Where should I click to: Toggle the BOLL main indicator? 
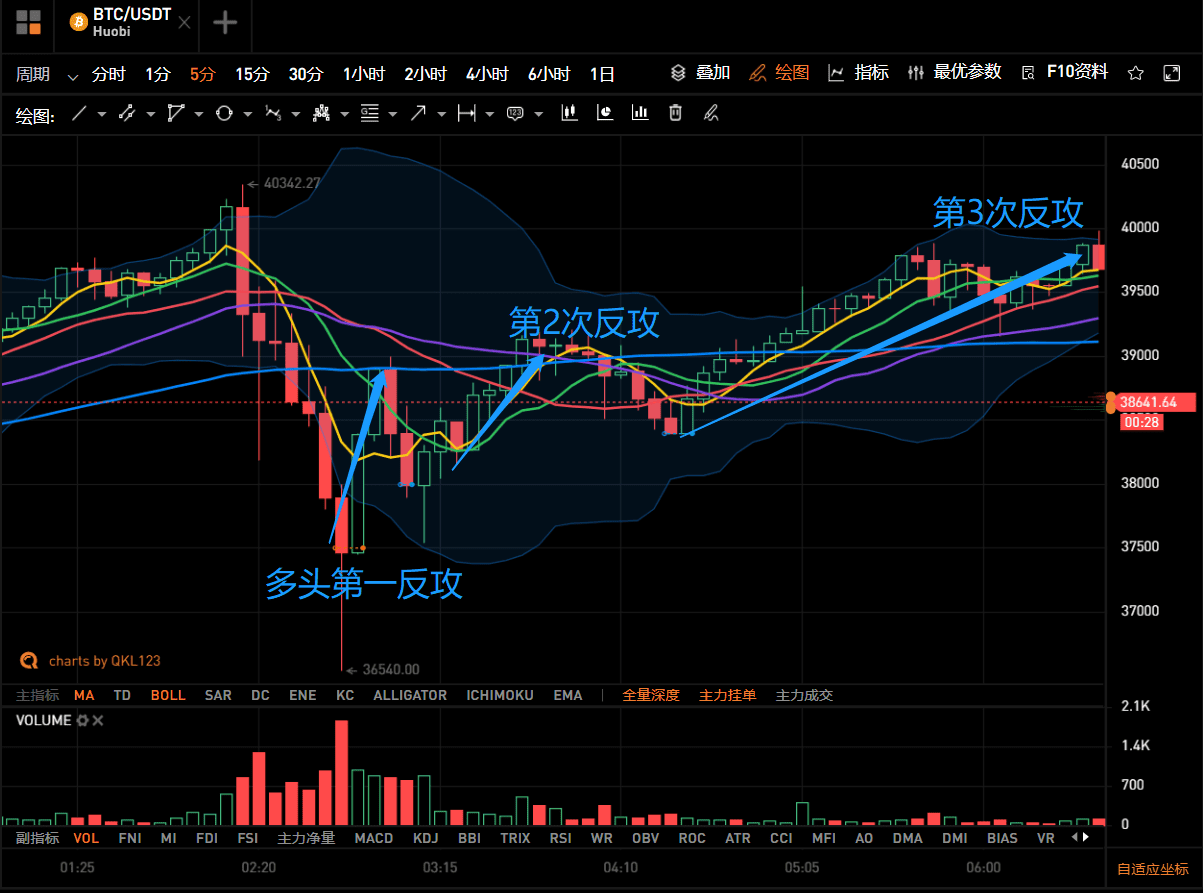pos(168,695)
